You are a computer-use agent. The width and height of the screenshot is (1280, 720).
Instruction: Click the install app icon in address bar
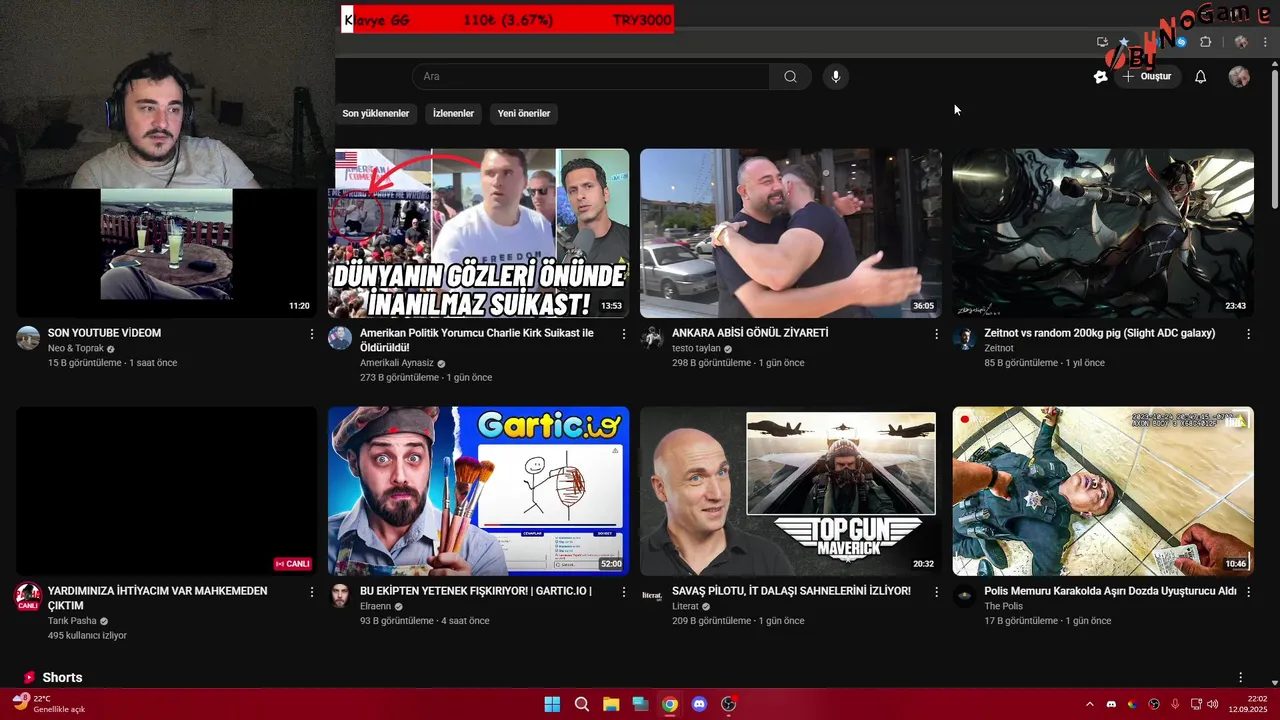click(1102, 42)
